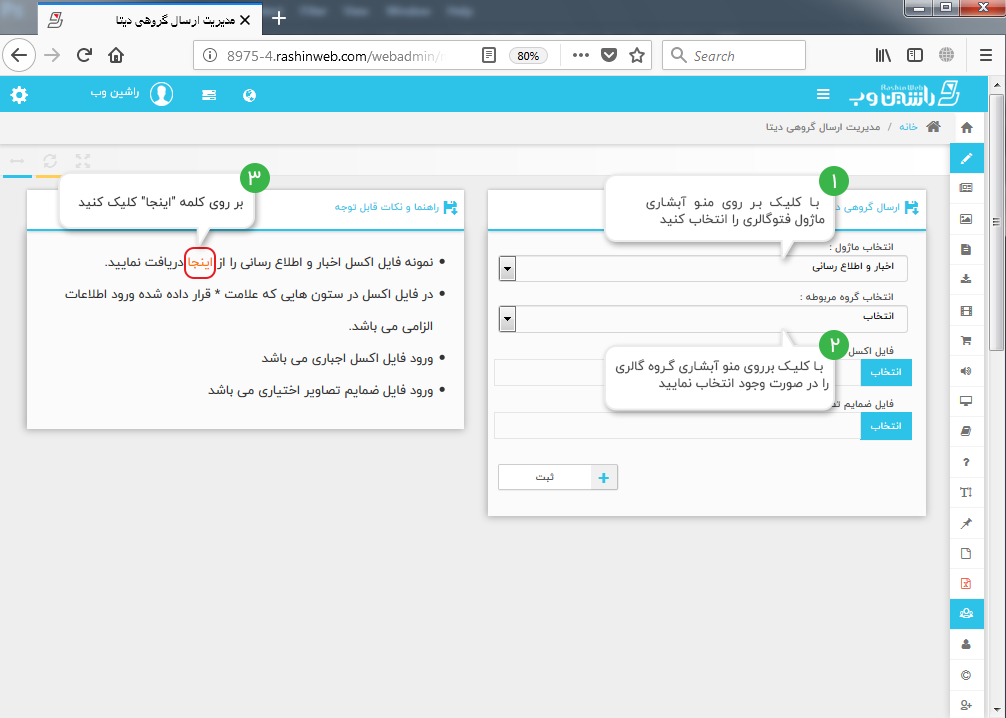Screen dimensions: 1006x718
Task: Toggle the browser sidebar icon
Action: [915, 55]
